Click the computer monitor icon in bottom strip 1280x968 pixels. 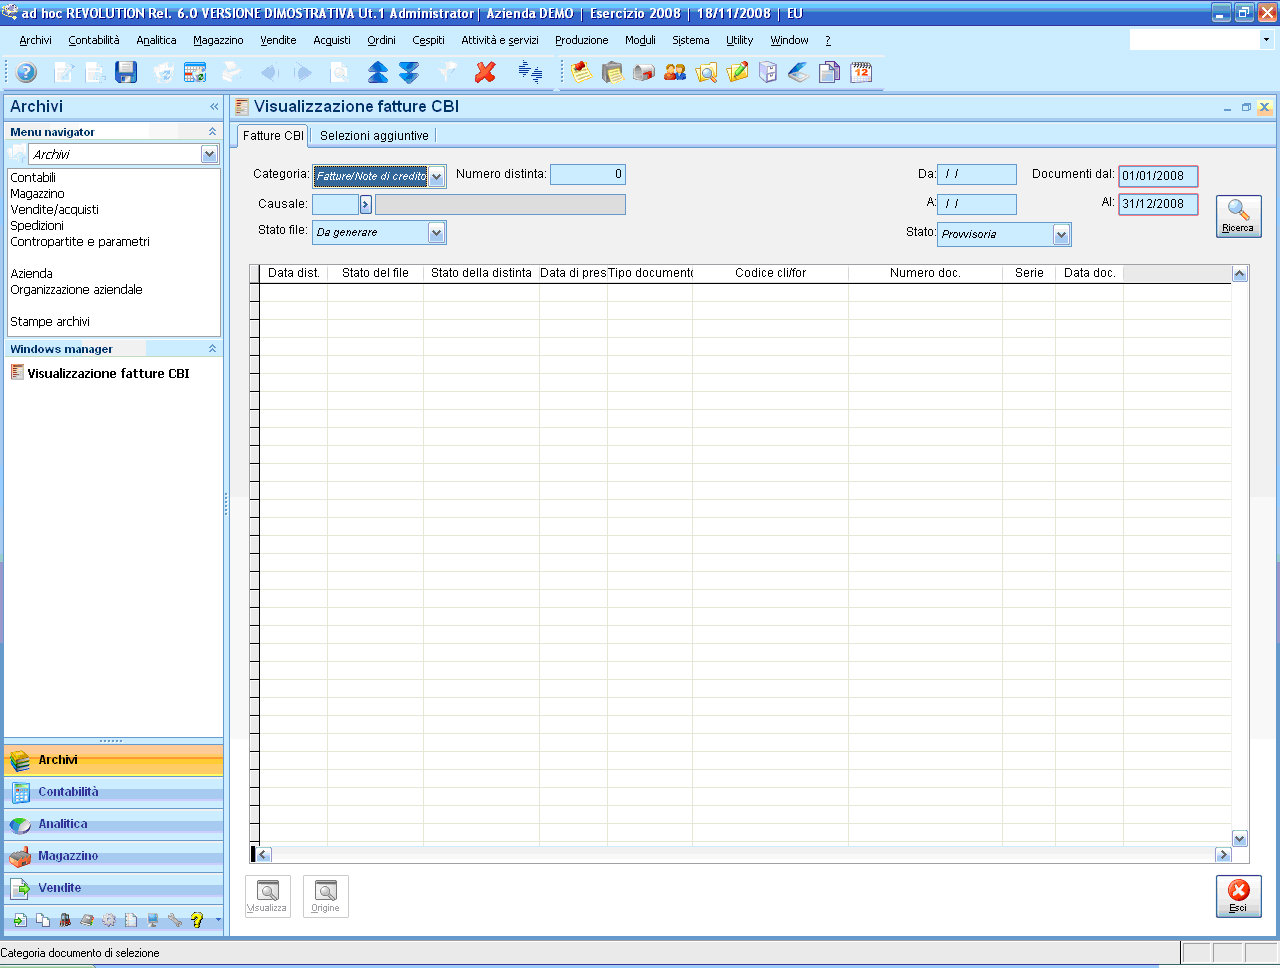point(153,920)
